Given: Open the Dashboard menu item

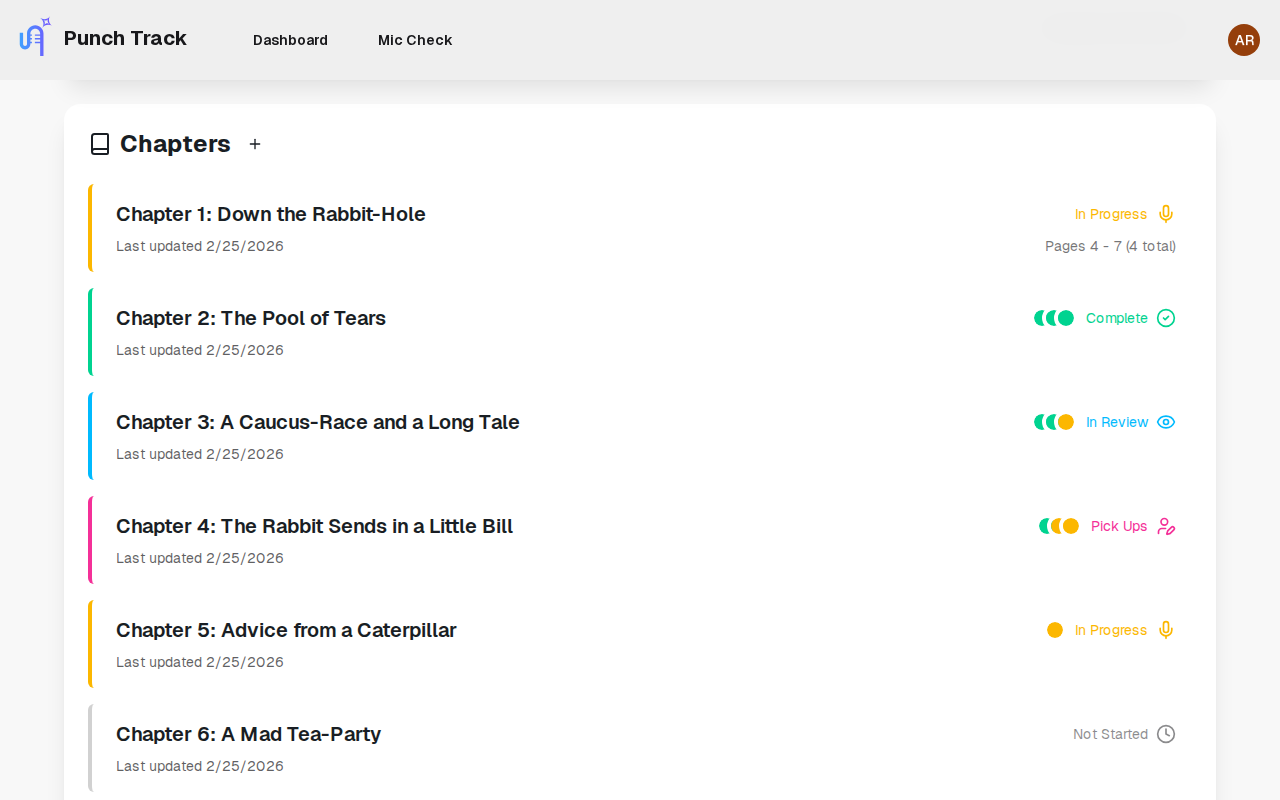Looking at the screenshot, I should (290, 40).
